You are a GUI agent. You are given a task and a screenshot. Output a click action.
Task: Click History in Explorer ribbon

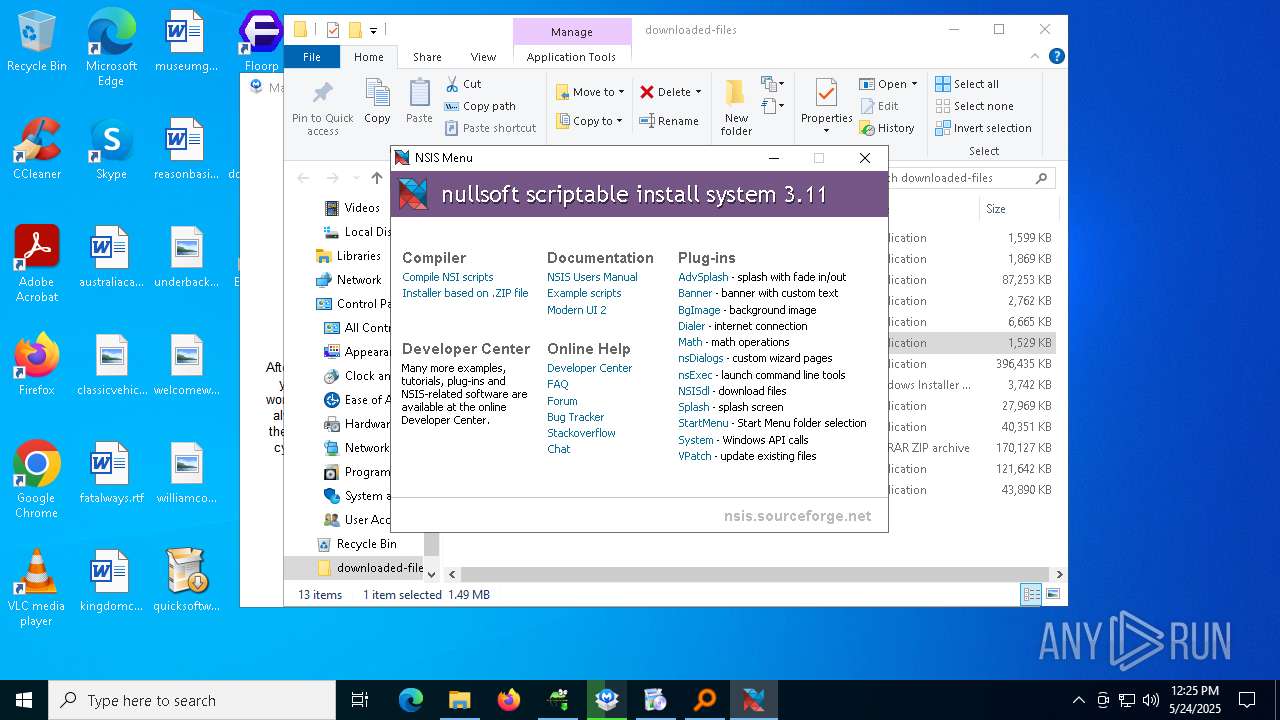pyautogui.click(x=887, y=128)
